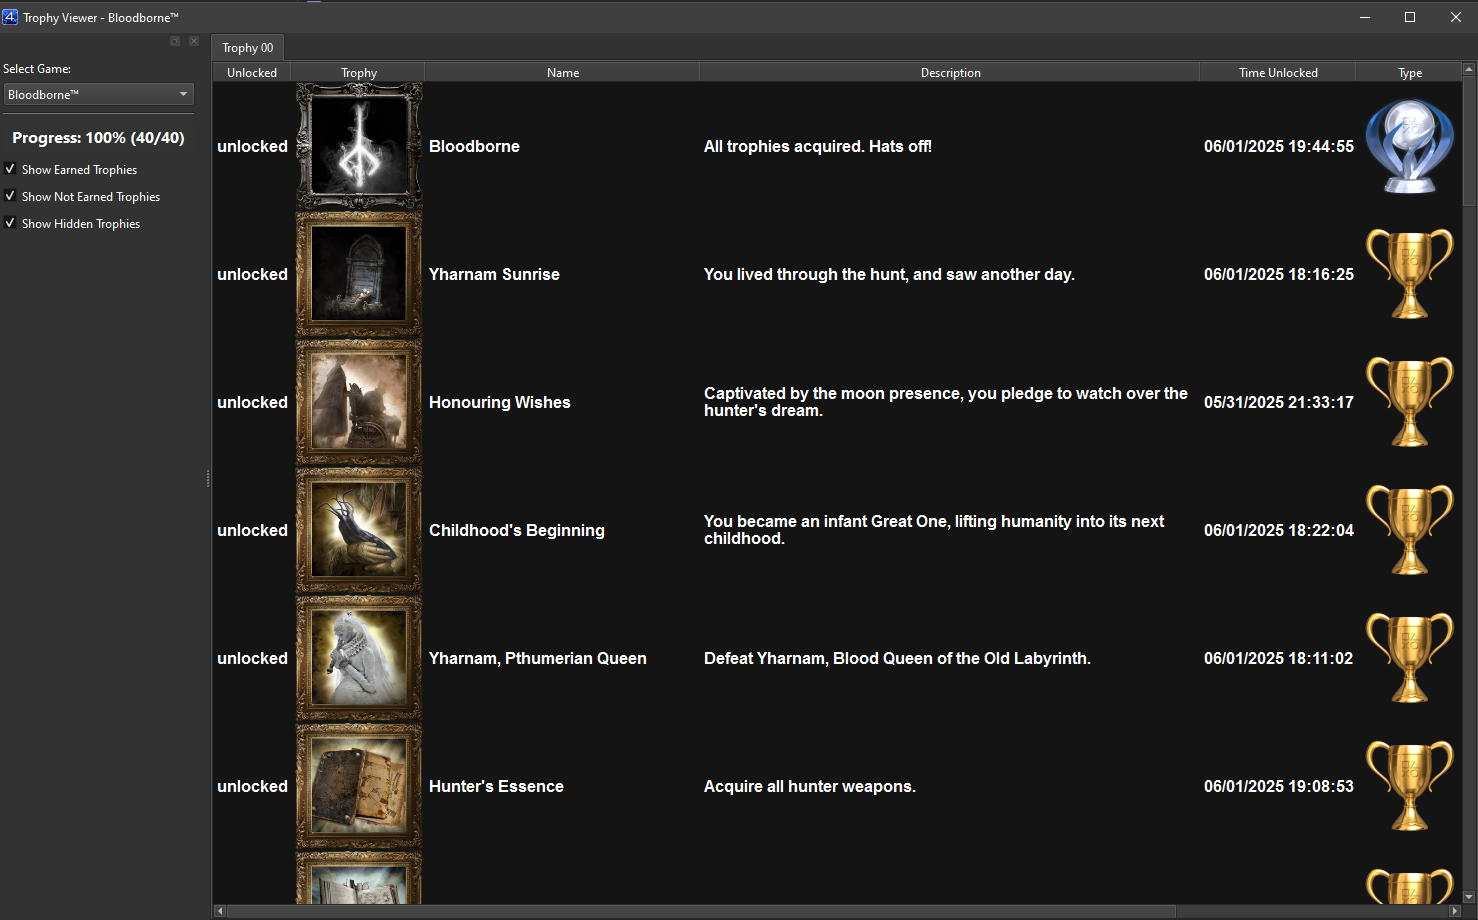
Task: Click the Trophy Viewer app icon in title bar
Action: (10, 17)
